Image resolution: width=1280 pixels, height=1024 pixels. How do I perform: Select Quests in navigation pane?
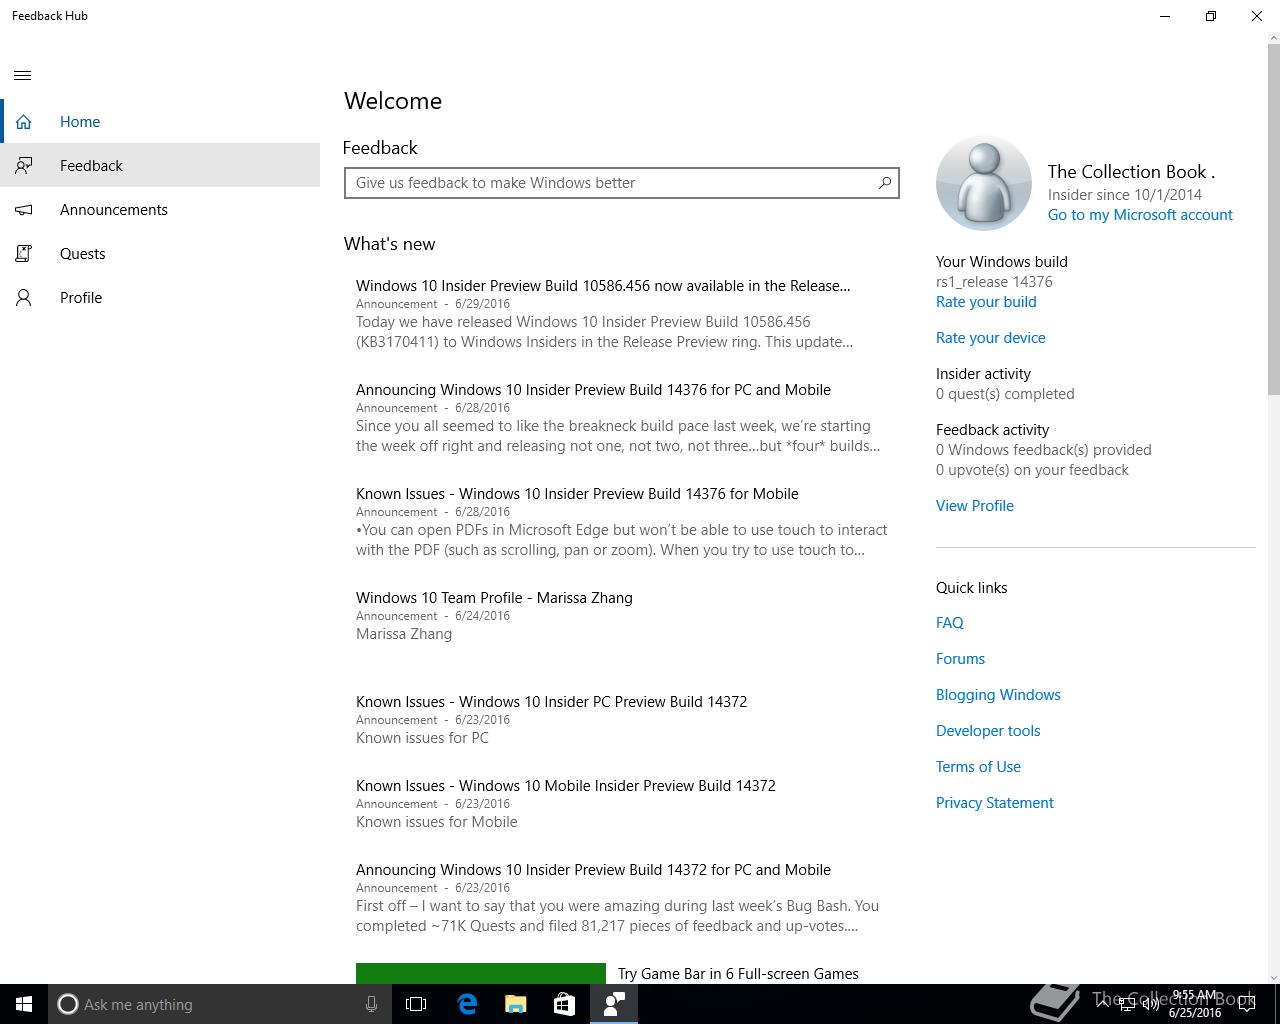tap(160, 254)
